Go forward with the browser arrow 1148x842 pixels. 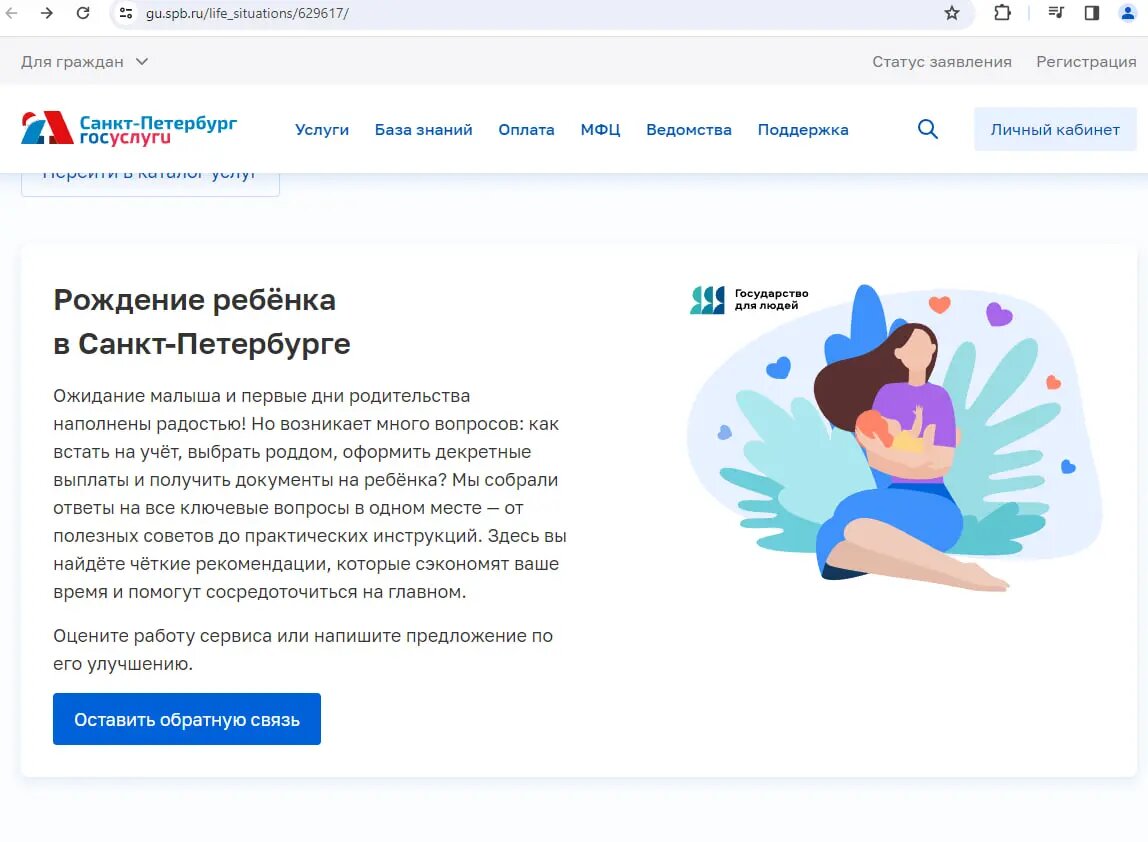(47, 13)
